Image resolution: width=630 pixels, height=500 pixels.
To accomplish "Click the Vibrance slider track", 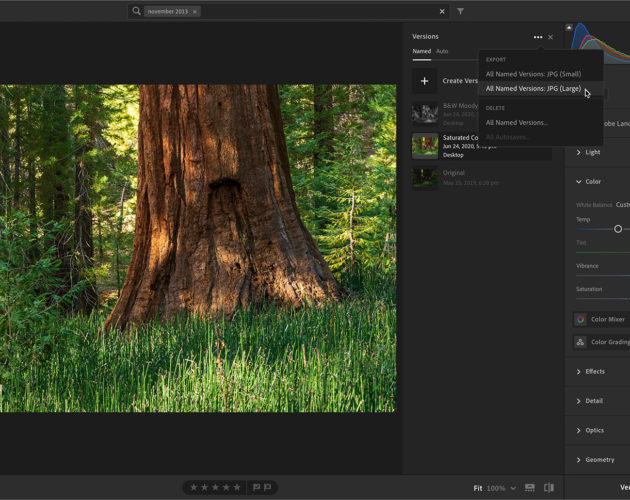I will point(603,275).
